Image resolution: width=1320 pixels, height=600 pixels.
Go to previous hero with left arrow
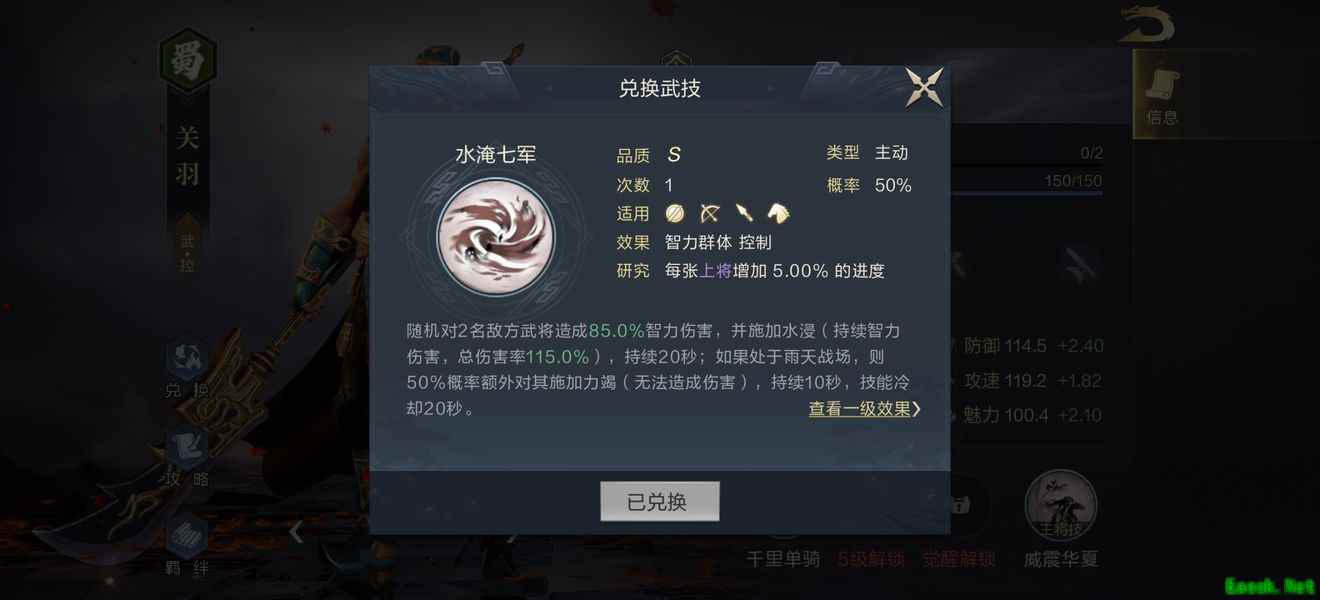[x=296, y=533]
